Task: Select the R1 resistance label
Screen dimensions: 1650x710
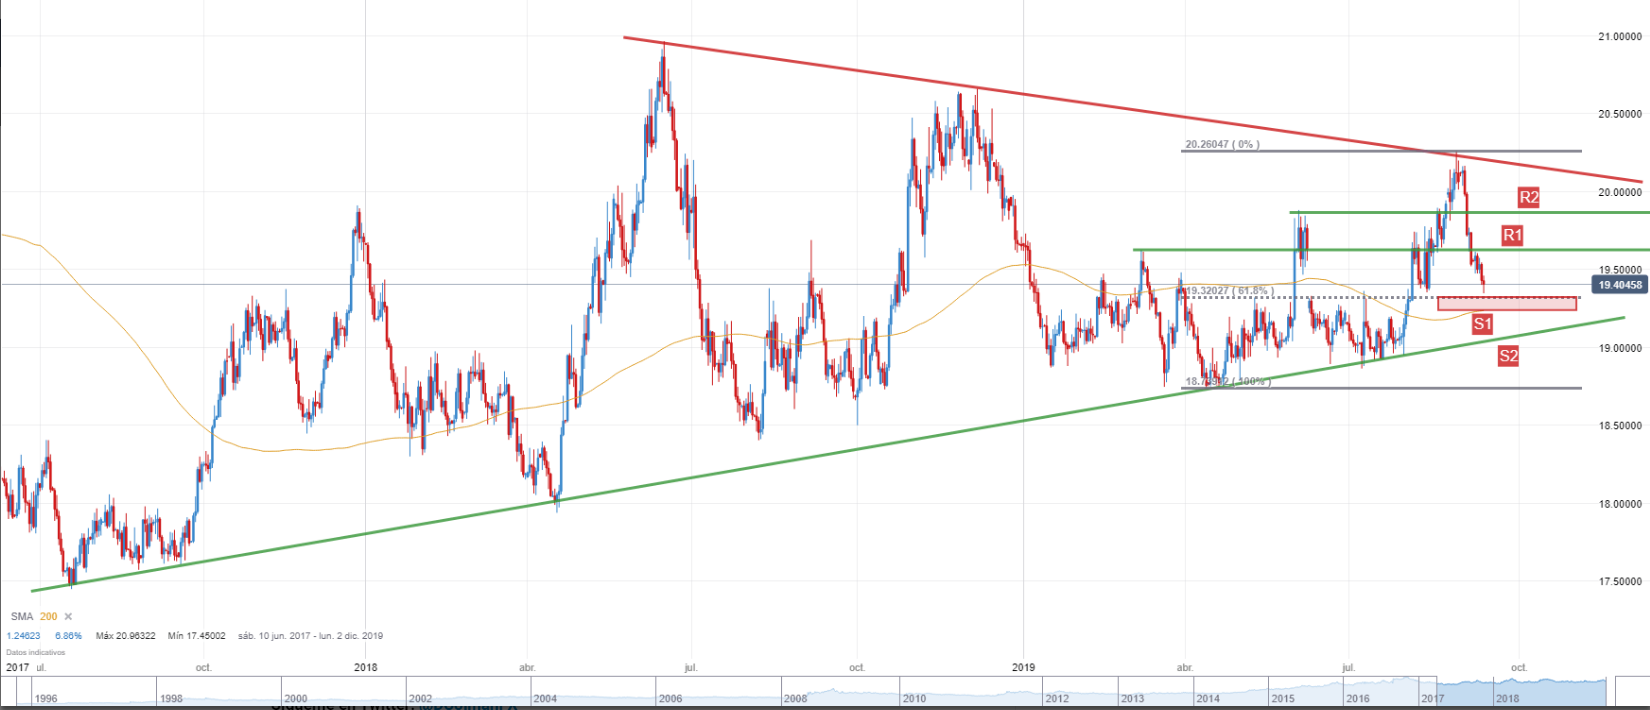Action: [x=1512, y=235]
